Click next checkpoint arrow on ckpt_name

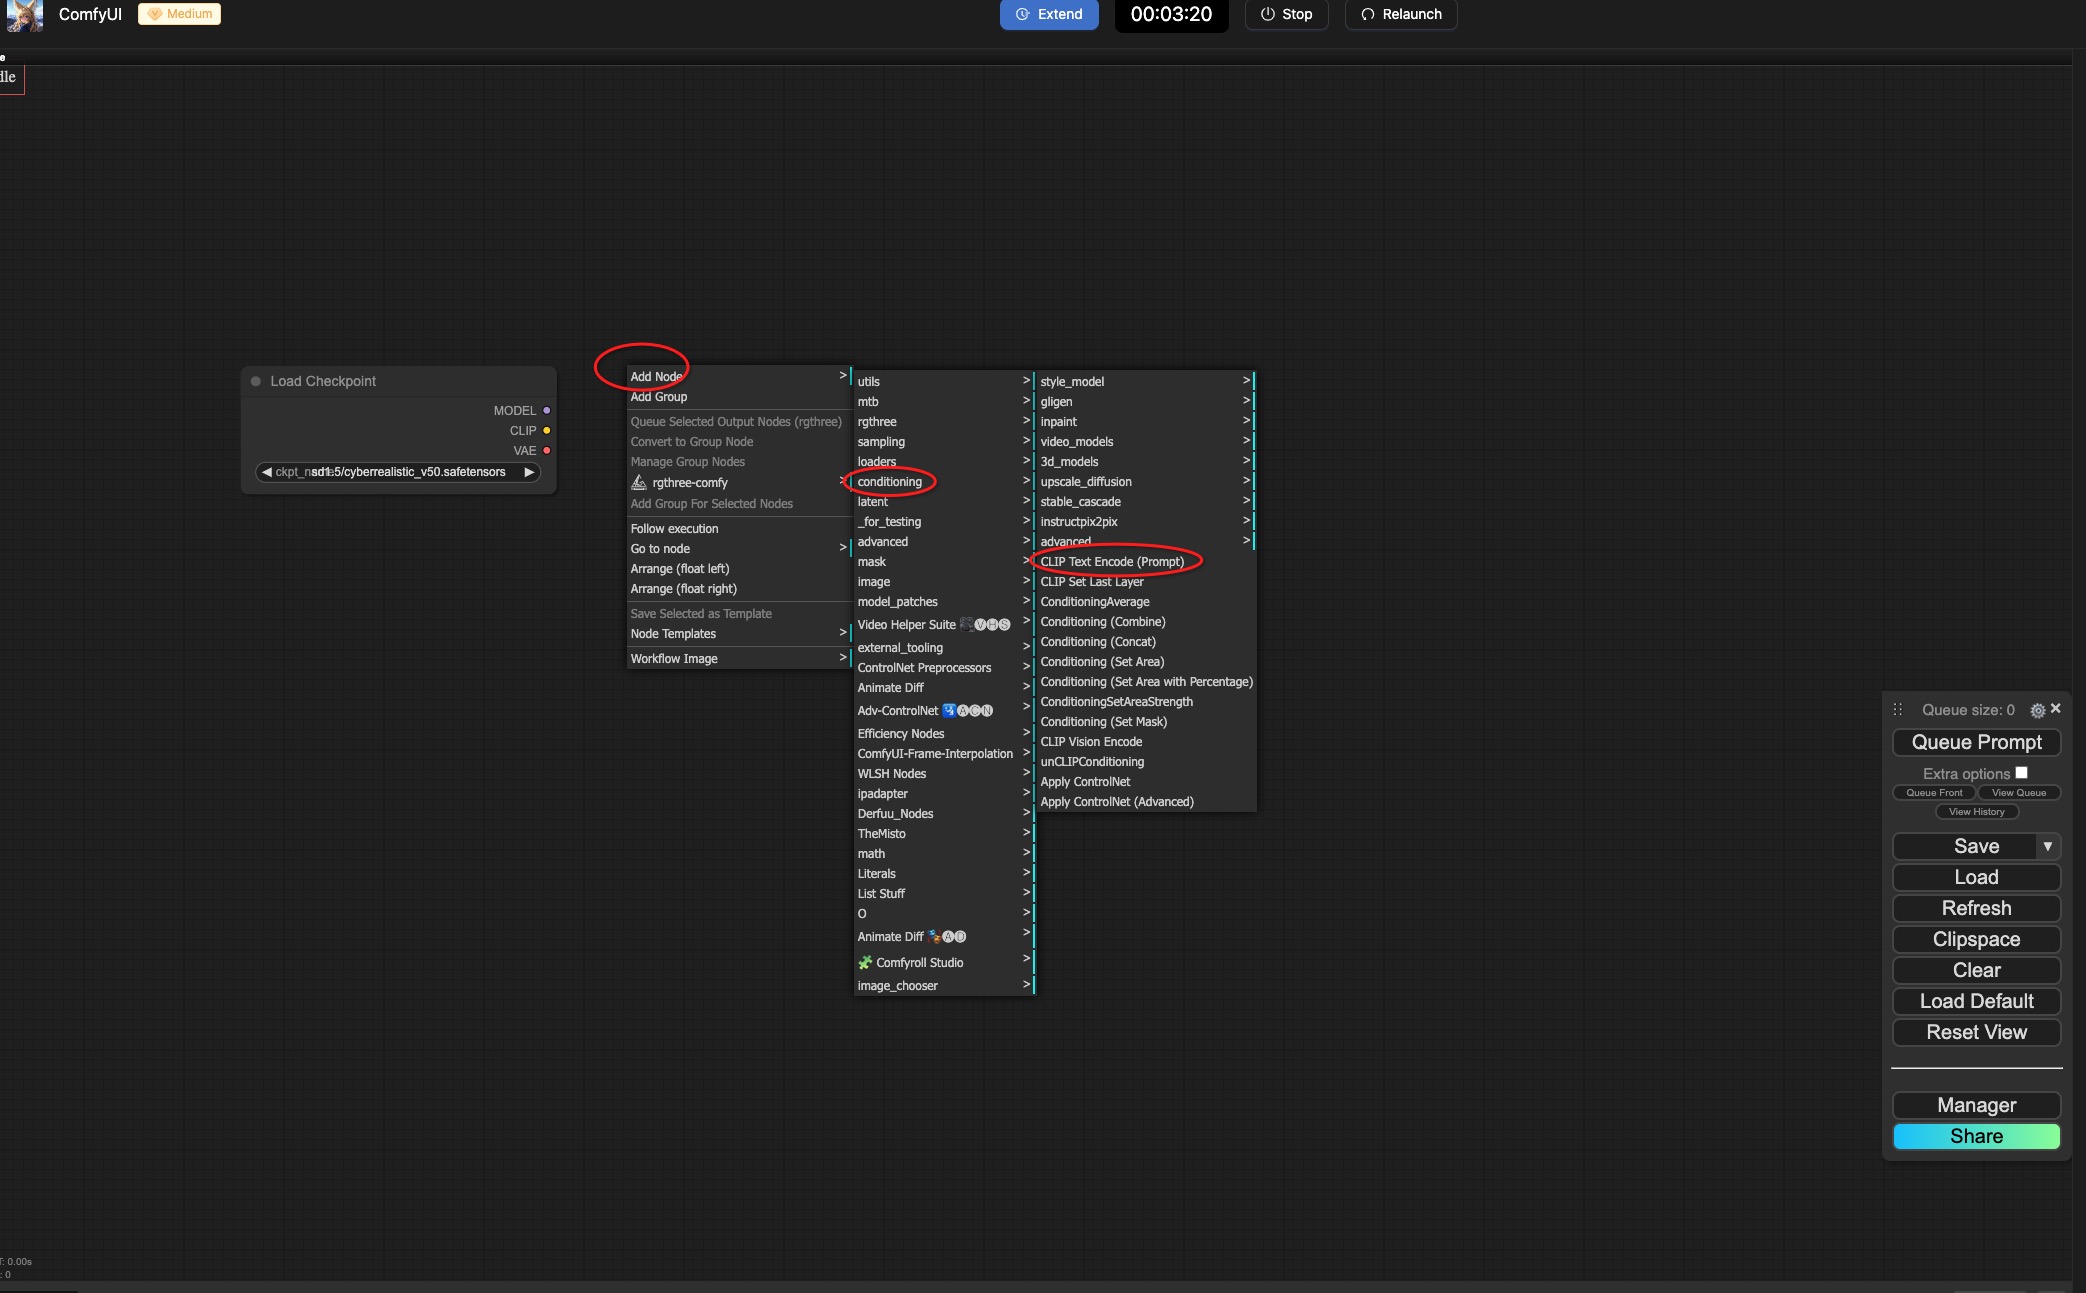point(529,472)
